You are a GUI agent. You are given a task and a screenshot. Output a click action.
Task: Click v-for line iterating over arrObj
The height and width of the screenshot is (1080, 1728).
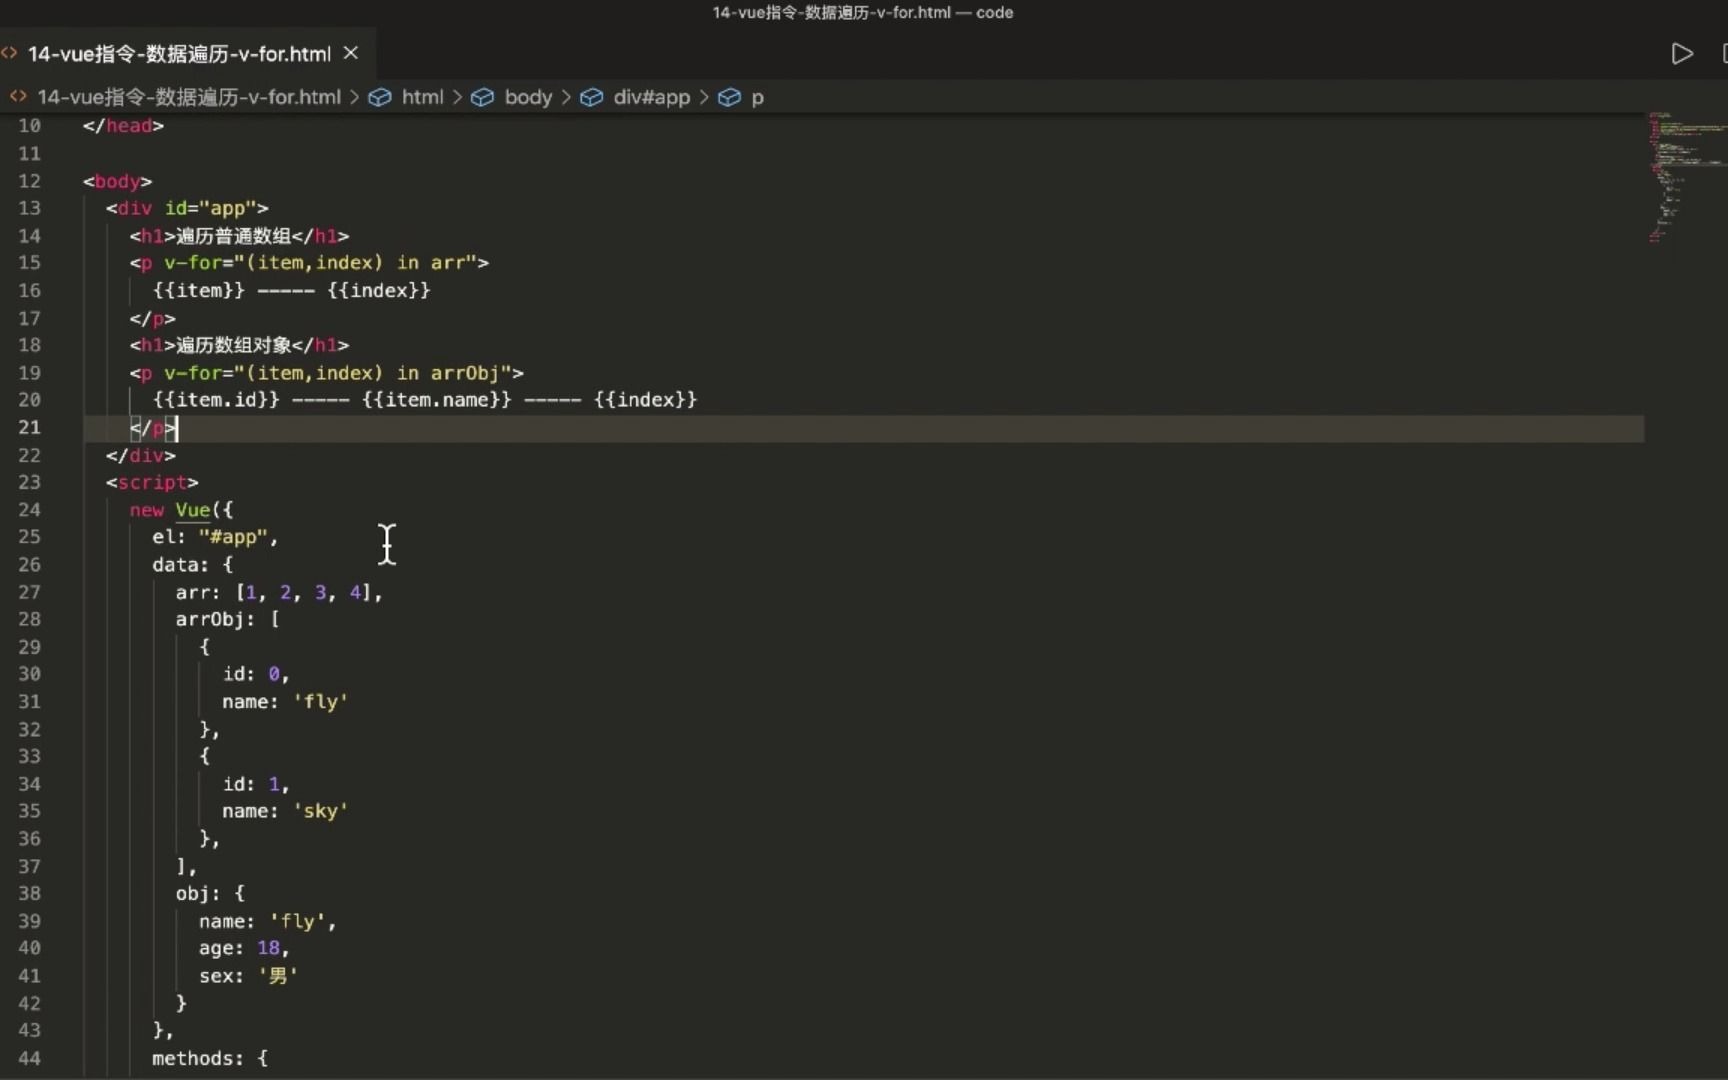click(x=326, y=372)
